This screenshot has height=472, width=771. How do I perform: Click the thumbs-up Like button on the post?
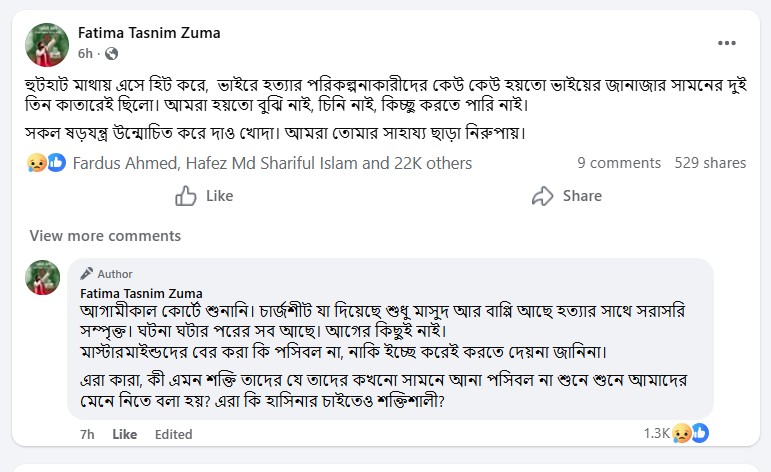[204, 196]
